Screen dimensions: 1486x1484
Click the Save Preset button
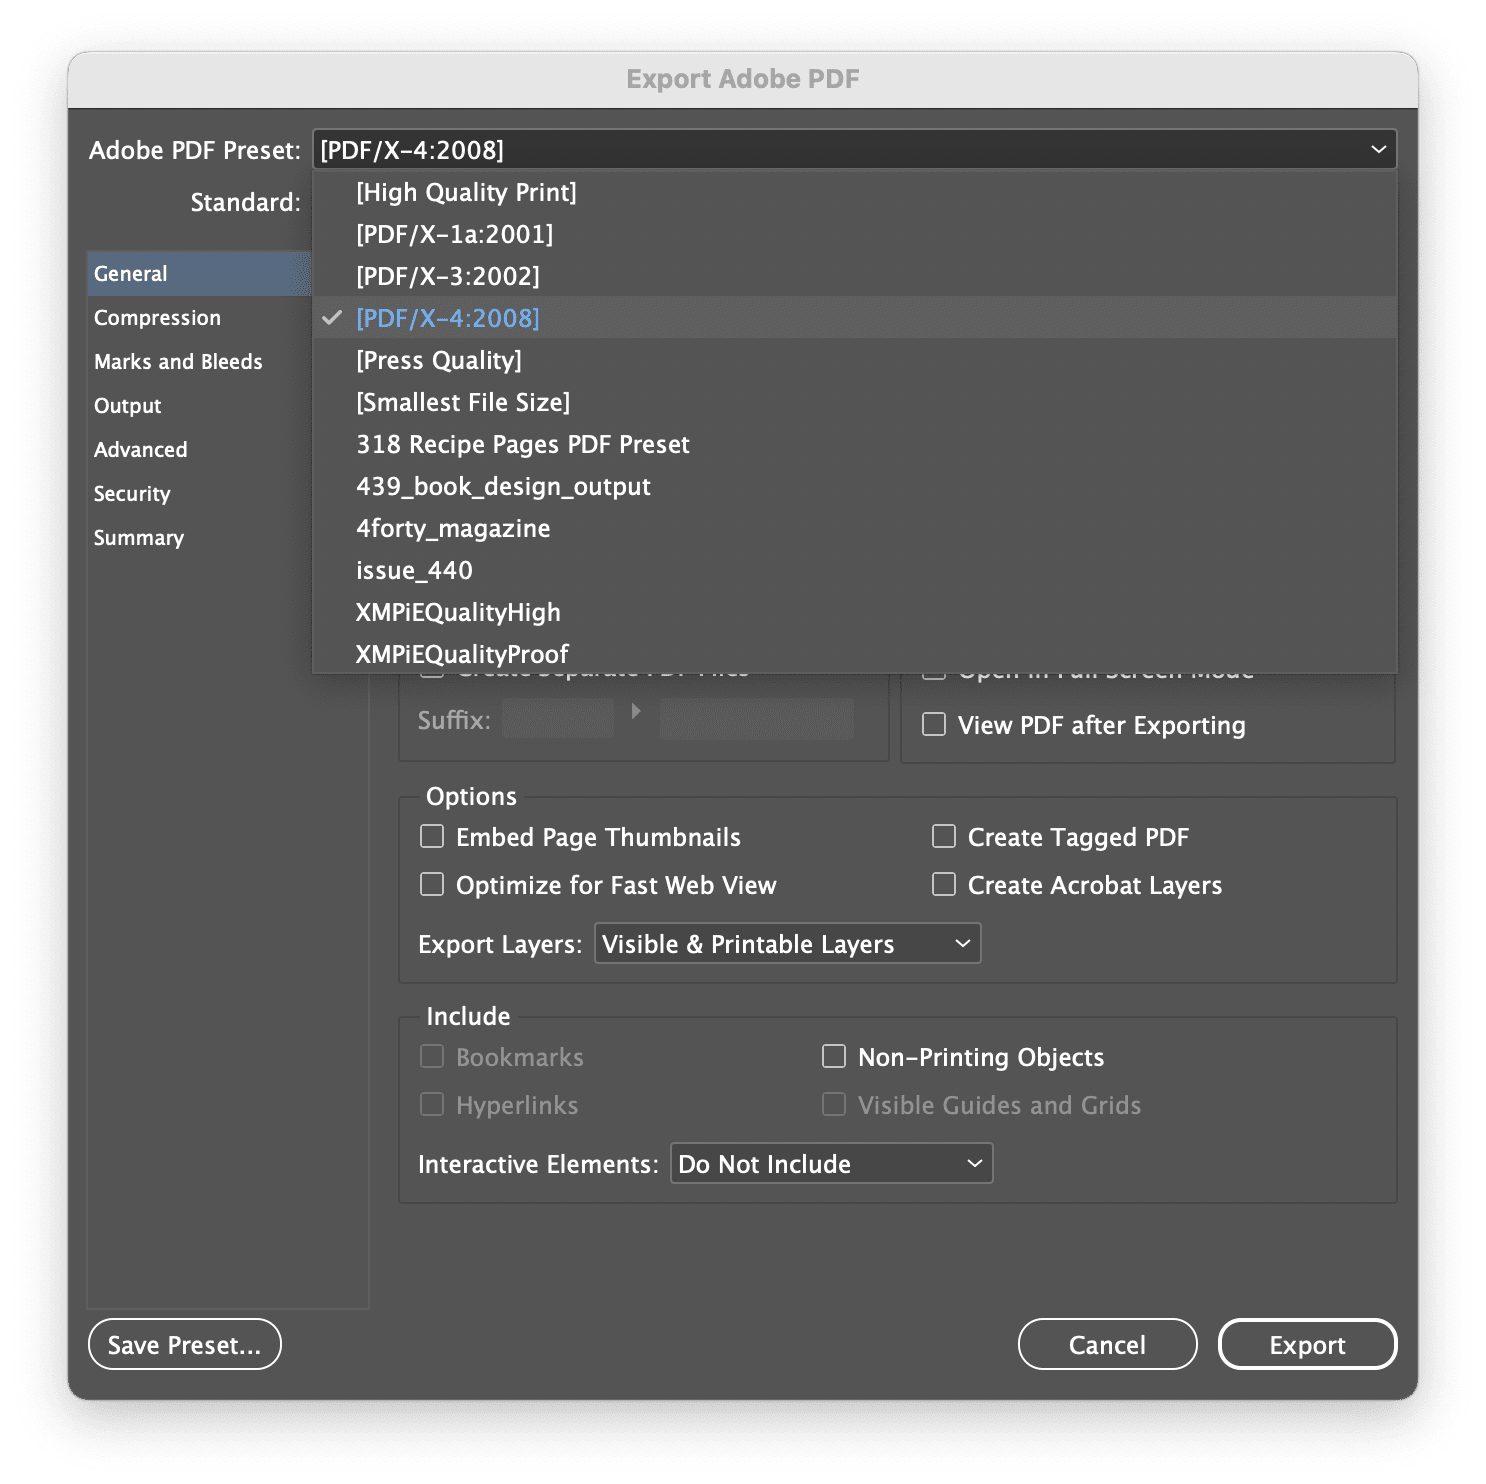(x=185, y=1344)
